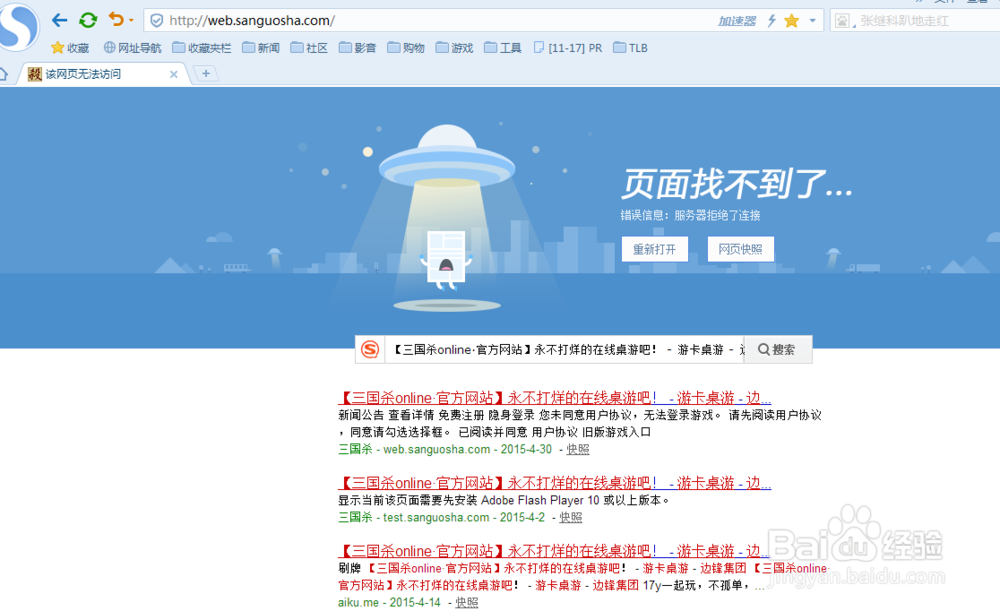Open the [11-17] PR bookmark

pos(568,48)
